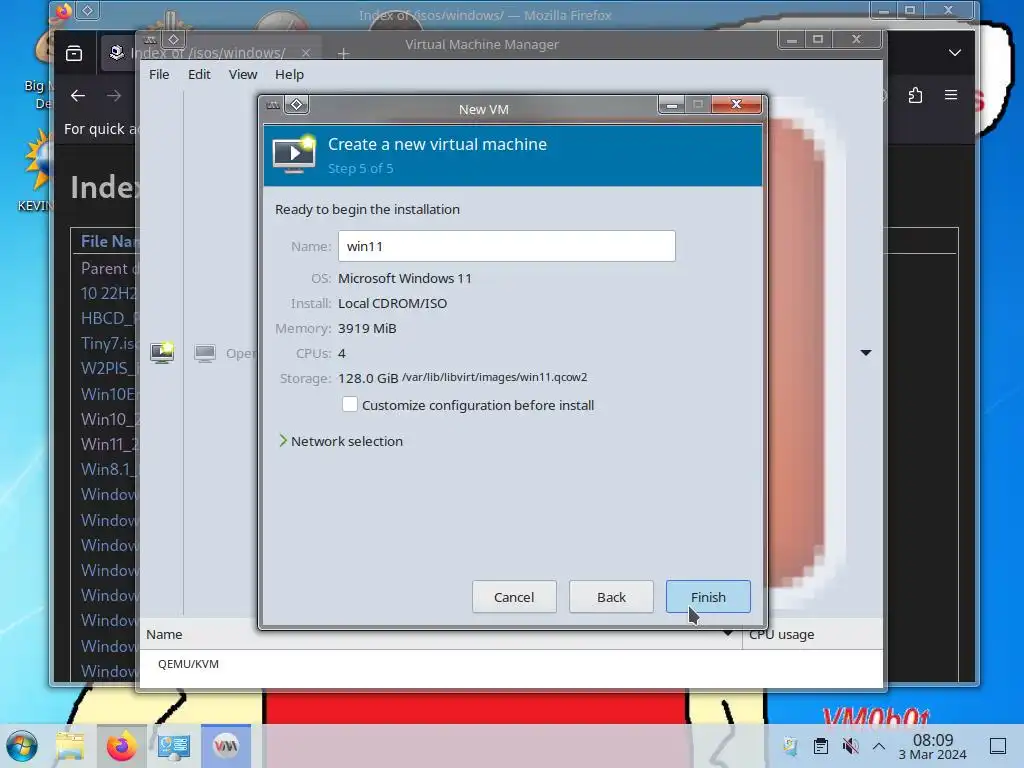1024x768 pixels.
Task: Open system settings taskbar icon
Action: 174,746
